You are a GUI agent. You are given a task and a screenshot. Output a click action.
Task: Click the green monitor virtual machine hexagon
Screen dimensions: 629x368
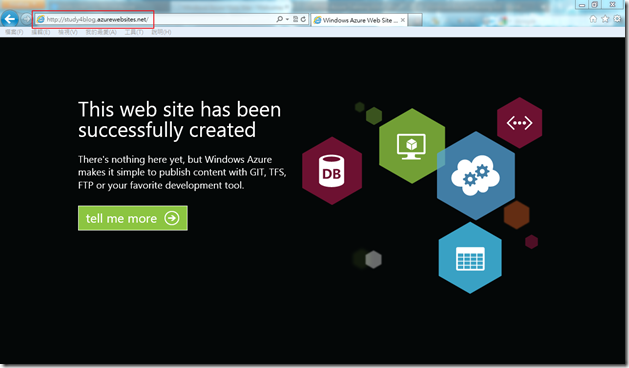(x=412, y=146)
